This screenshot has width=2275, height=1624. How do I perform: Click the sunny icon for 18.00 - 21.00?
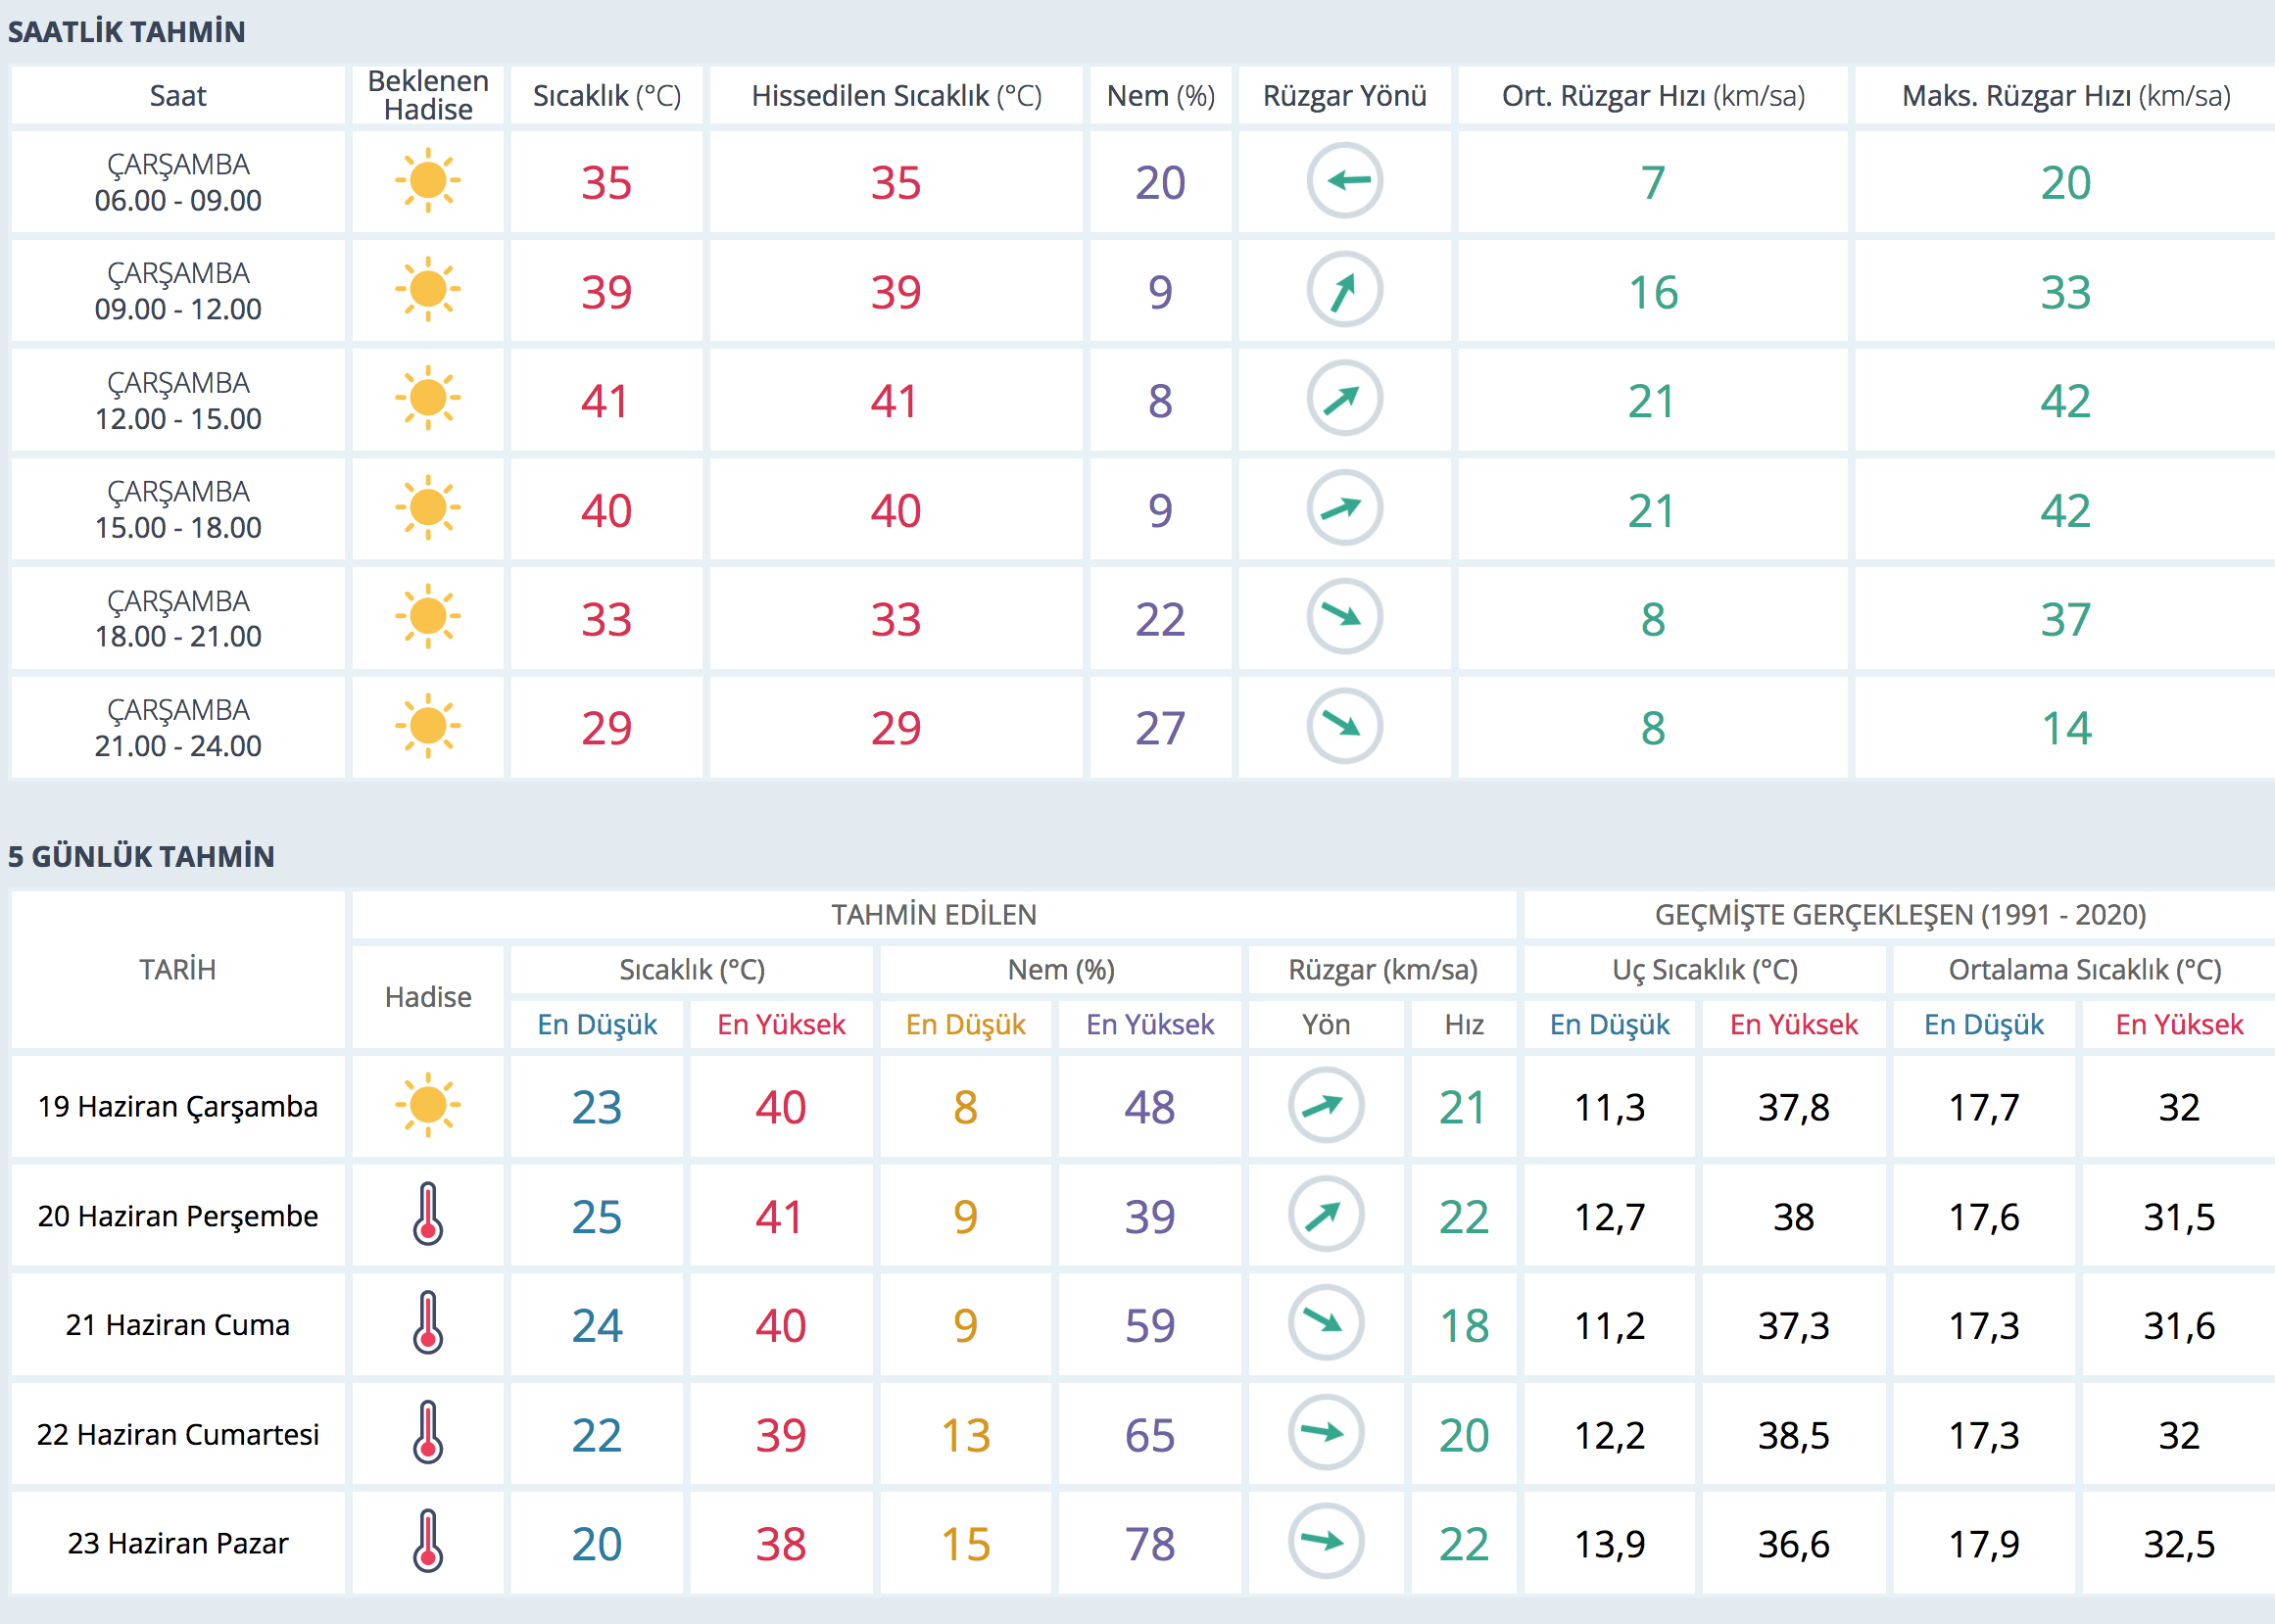click(428, 617)
